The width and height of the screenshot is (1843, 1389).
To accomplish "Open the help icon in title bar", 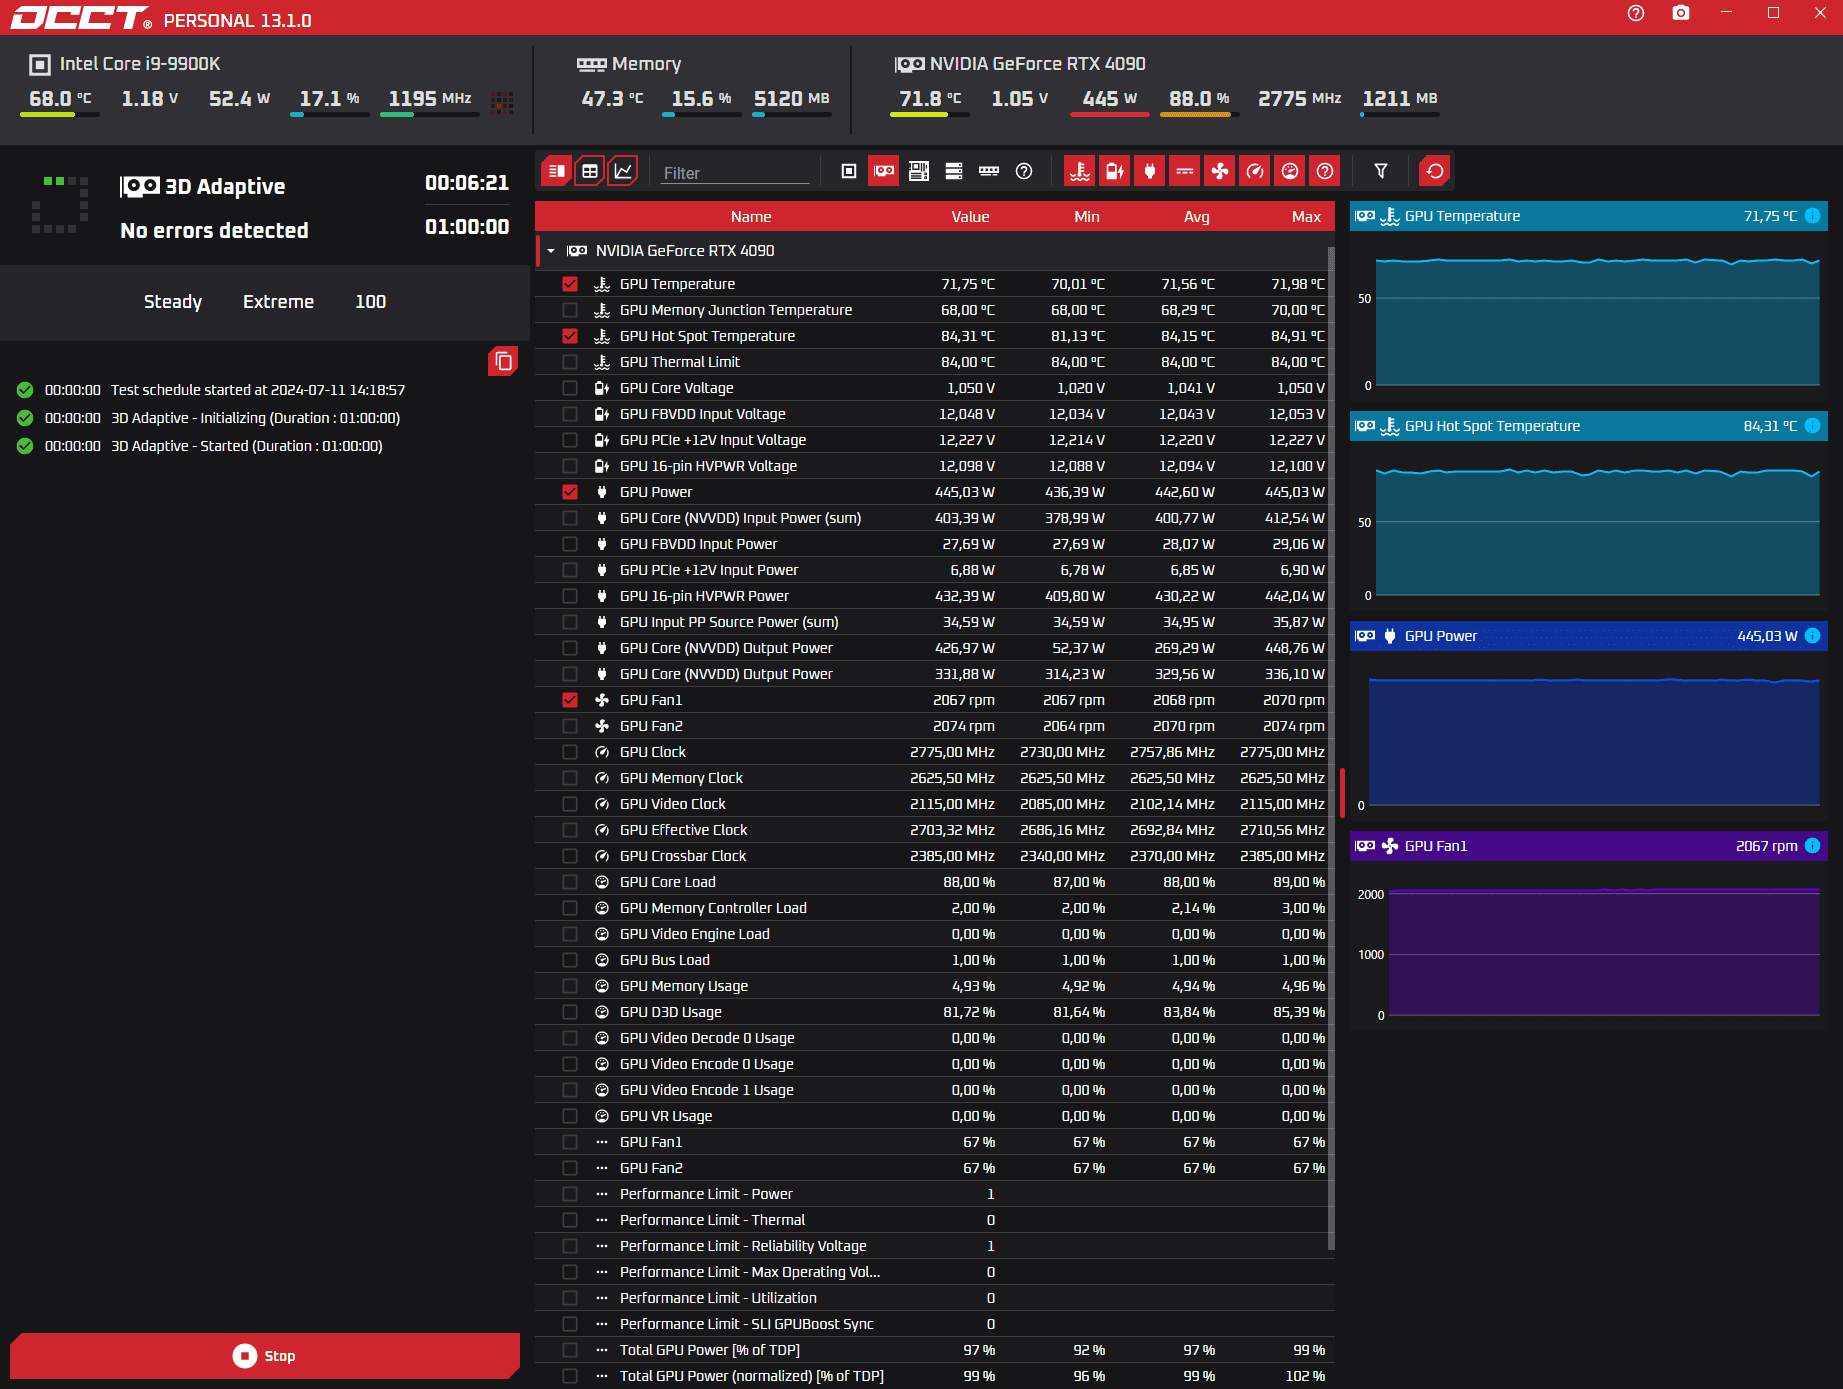I will pyautogui.click(x=1636, y=13).
